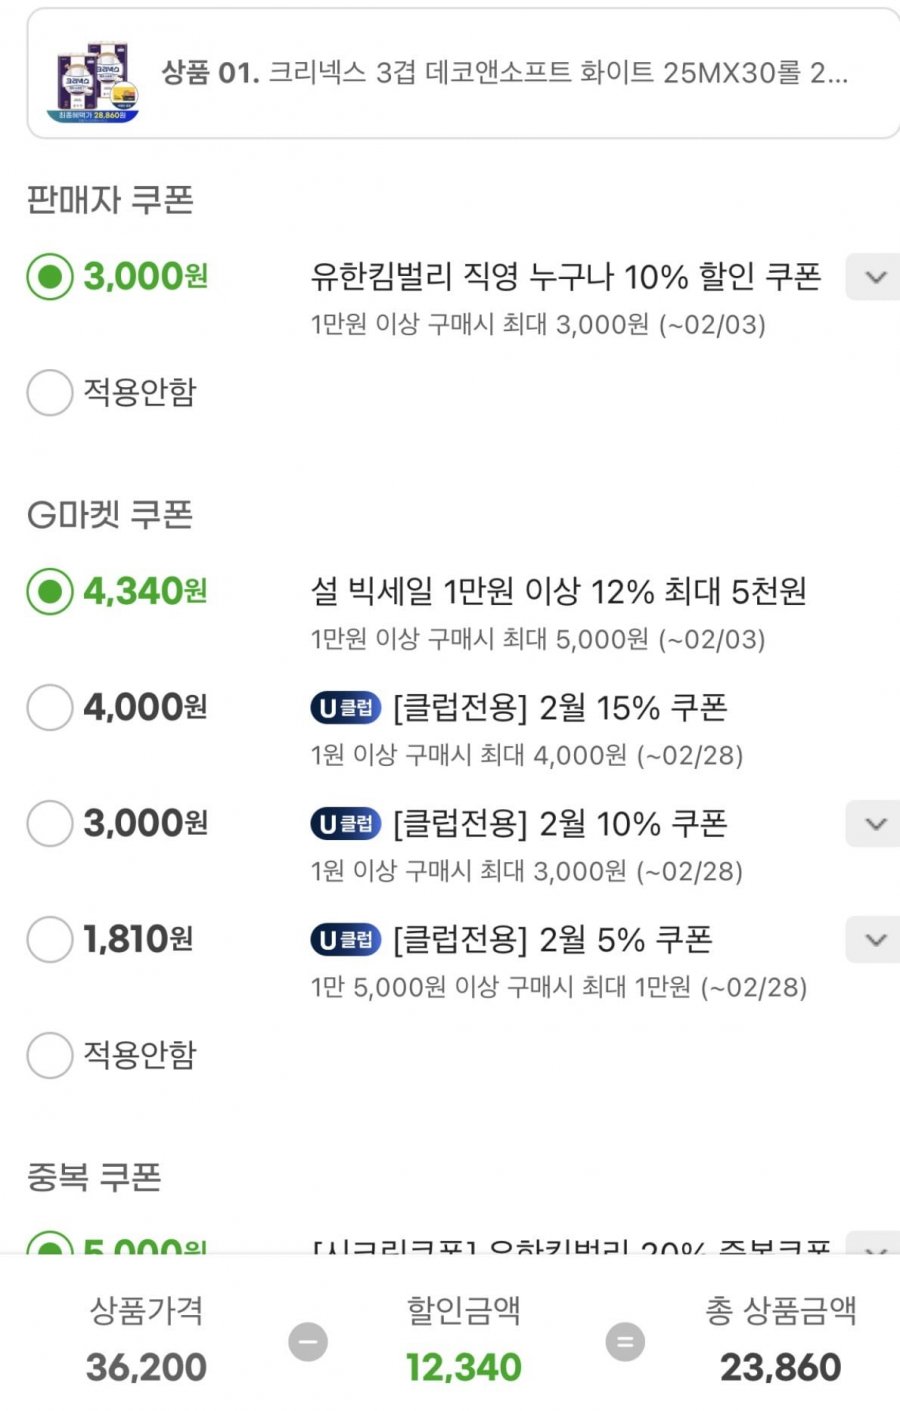The width and height of the screenshot is (900, 1411).
Task: Expand the 유한킴벌리 직영 10% coupon dropdown
Action: pyautogui.click(x=875, y=277)
